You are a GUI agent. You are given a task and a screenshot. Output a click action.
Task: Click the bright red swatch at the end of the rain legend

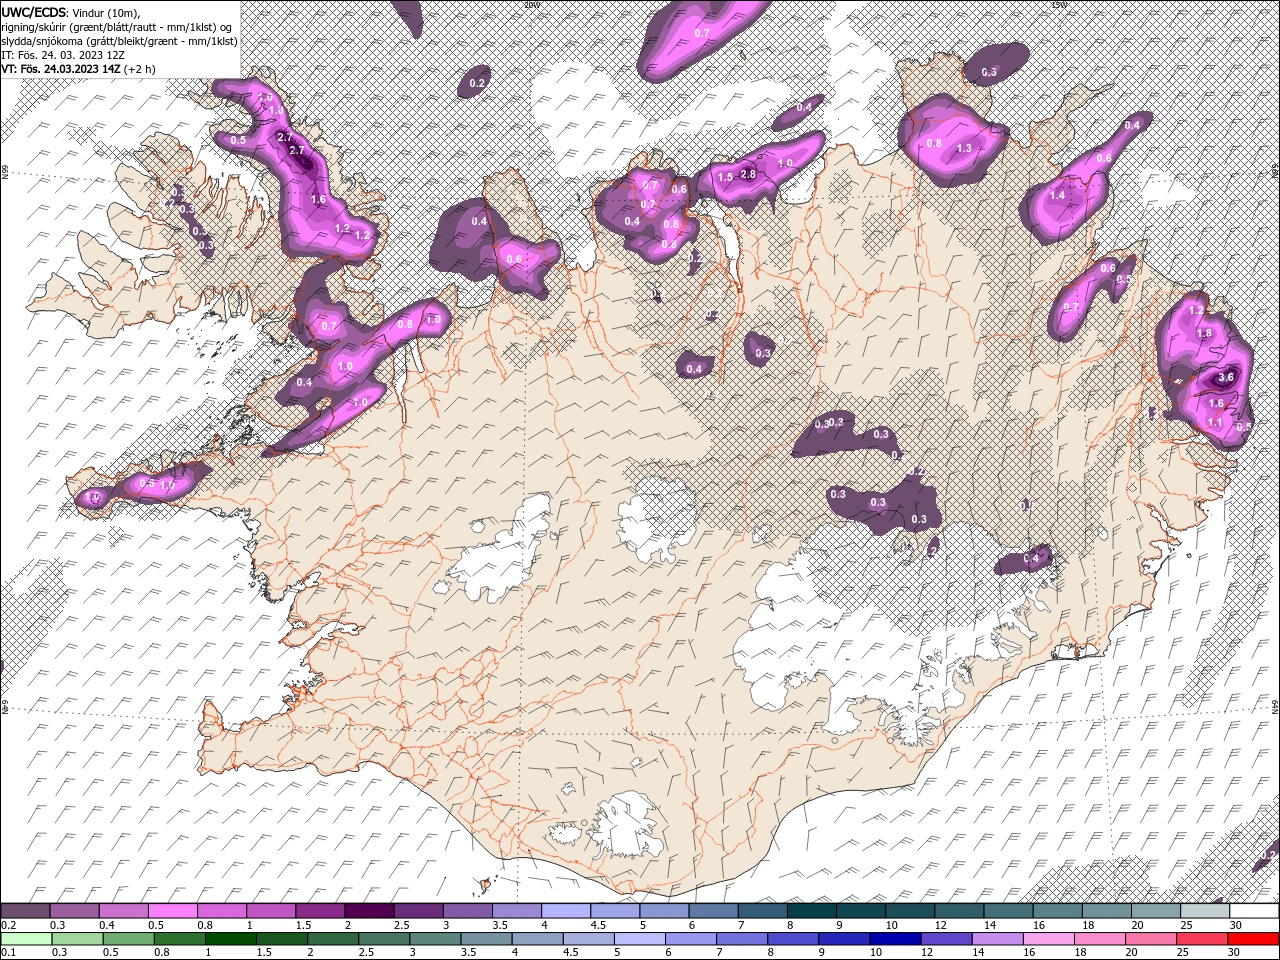coord(1253,939)
